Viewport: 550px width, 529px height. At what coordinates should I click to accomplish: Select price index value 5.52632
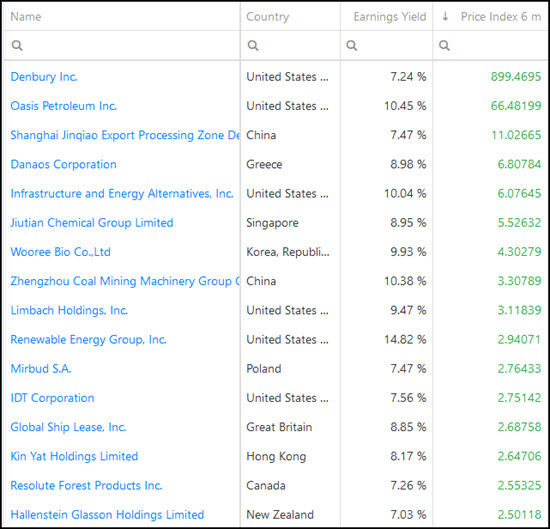coord(519,223)
